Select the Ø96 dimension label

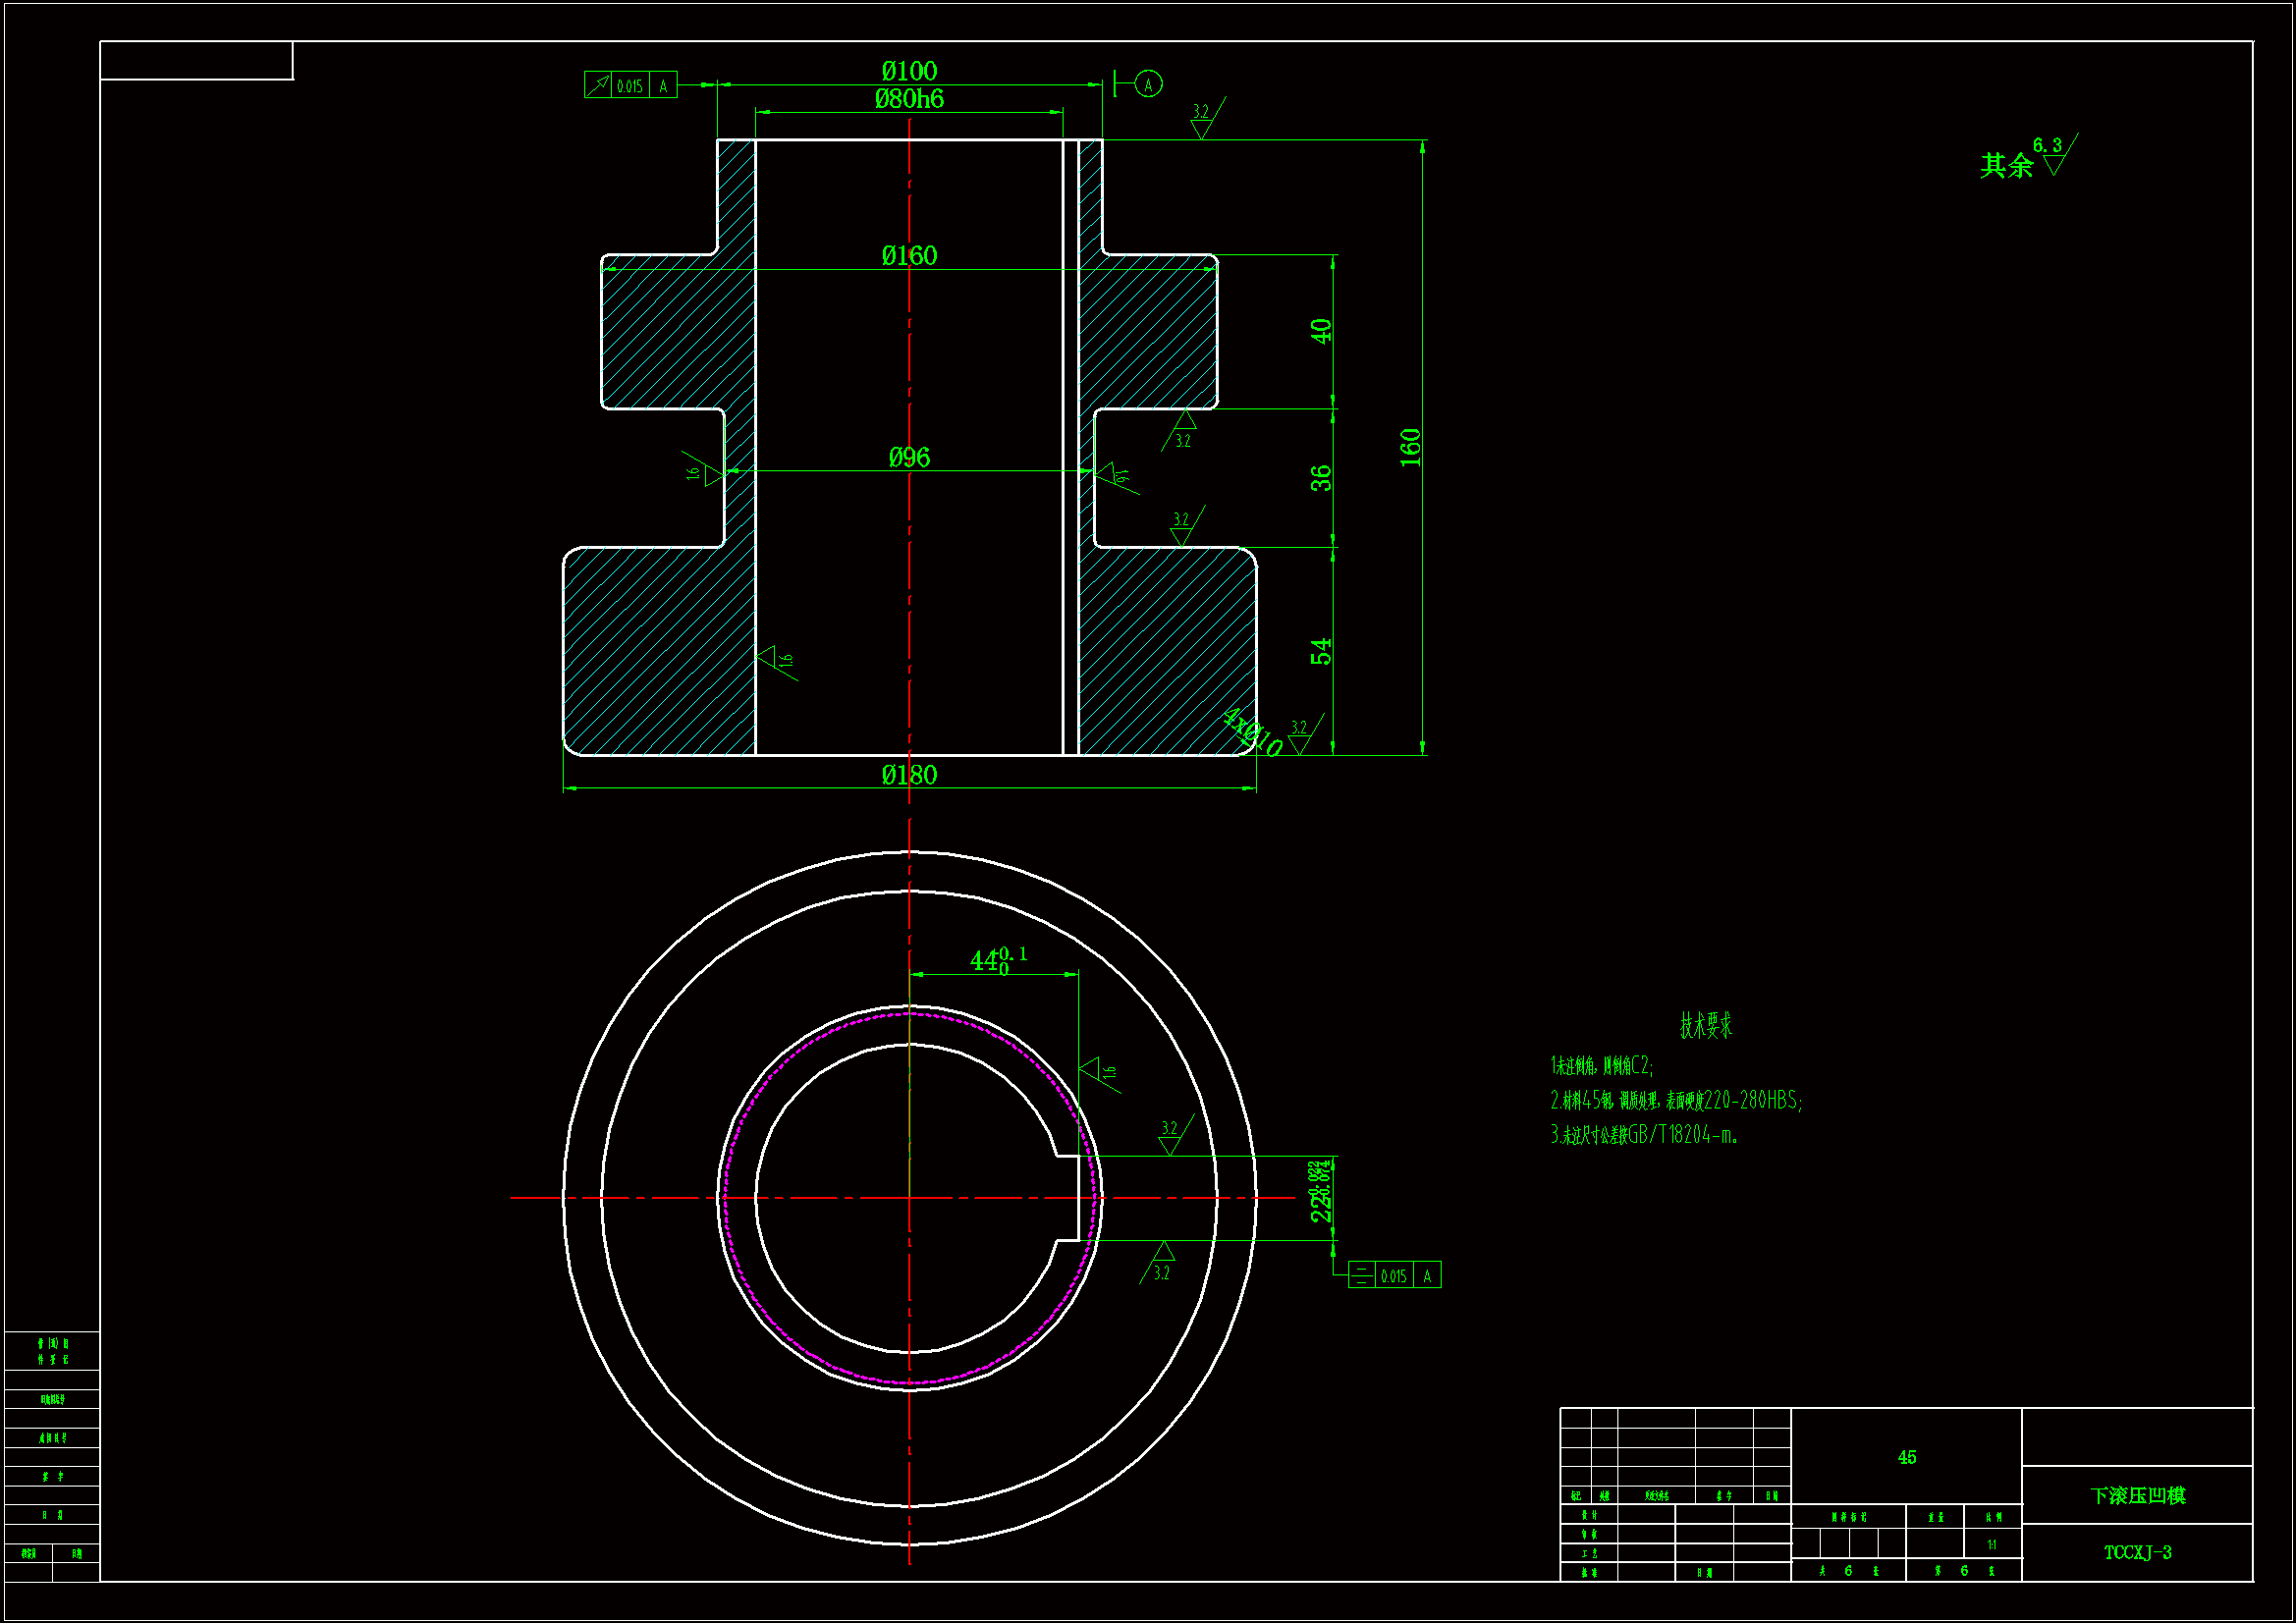909,458
